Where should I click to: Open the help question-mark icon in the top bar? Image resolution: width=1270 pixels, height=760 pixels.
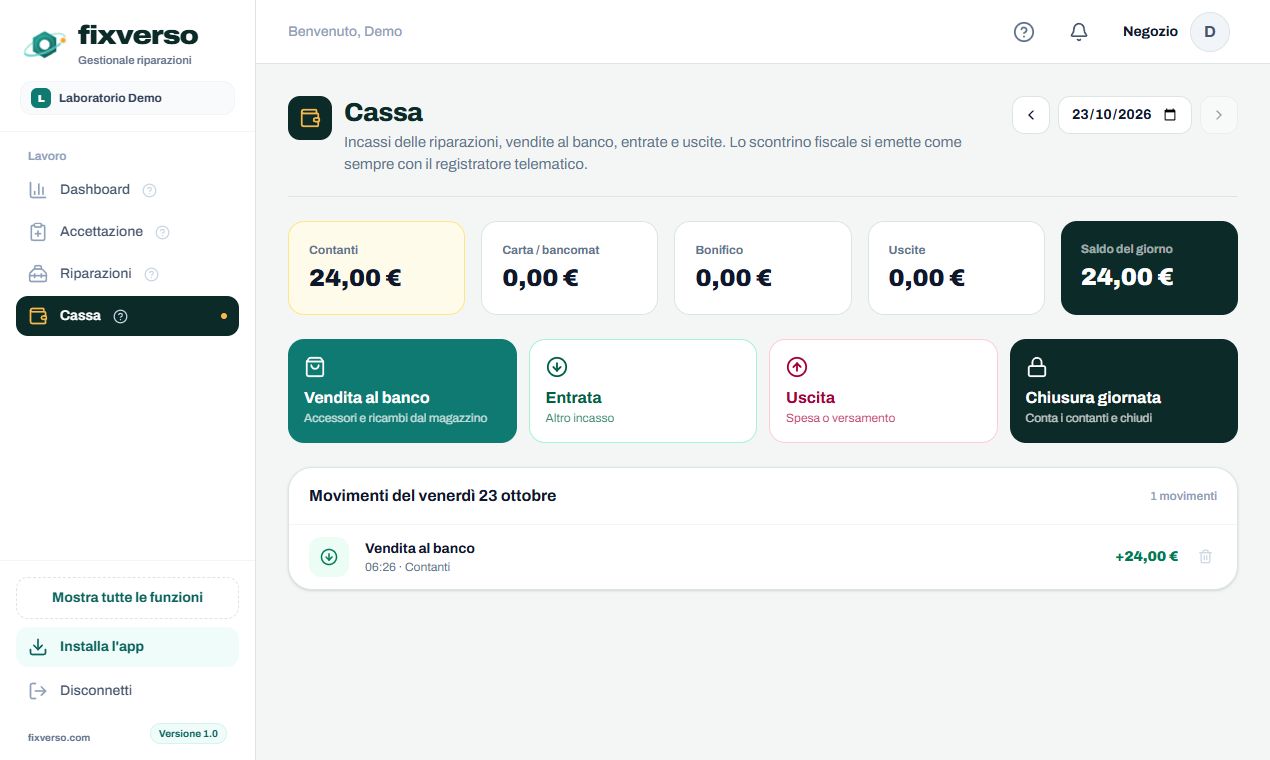click(1023, 32)
